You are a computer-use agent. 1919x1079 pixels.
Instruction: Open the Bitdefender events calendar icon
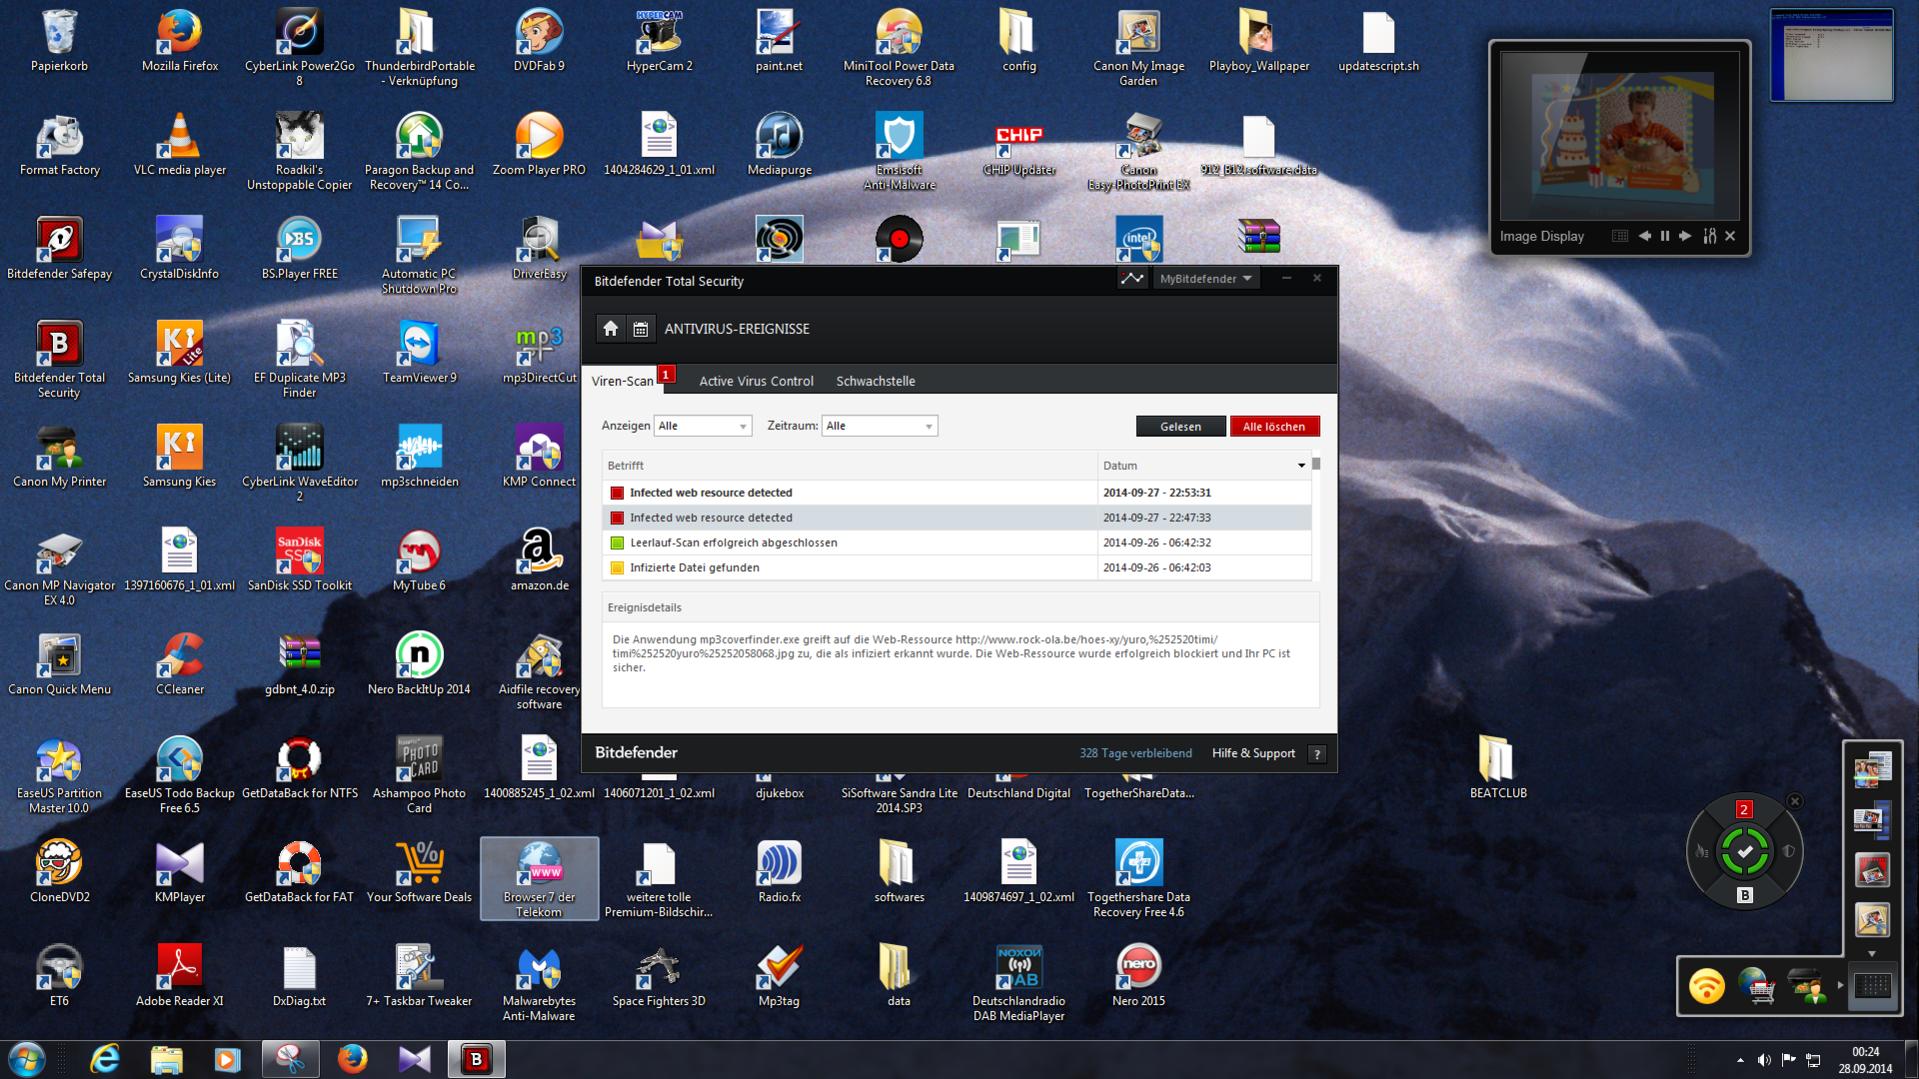point(641,329)
